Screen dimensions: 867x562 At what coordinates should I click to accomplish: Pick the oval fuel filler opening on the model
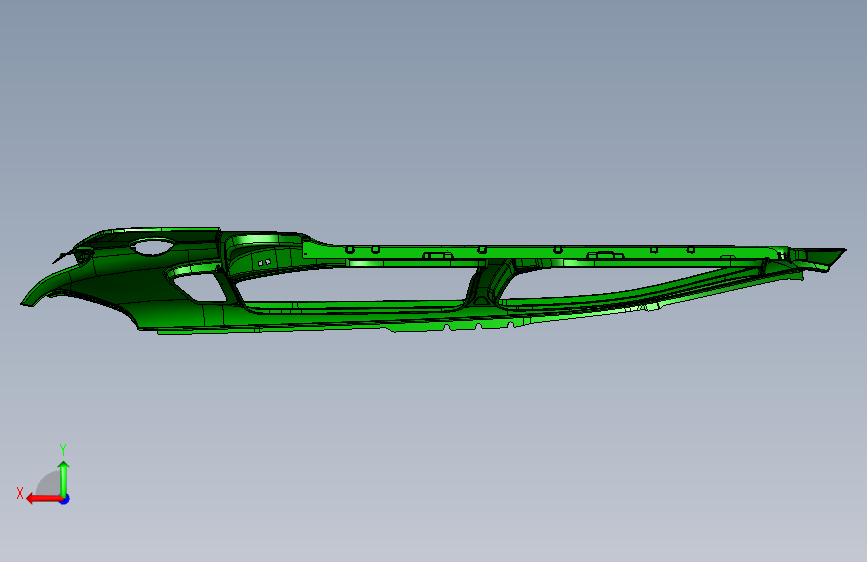(x=153, y=247)
